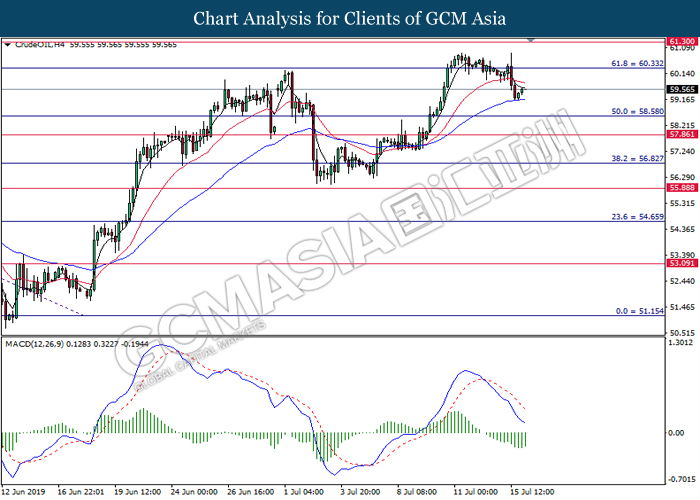Click the chart shift triangle marker at top
This screenshot has width=700, height=500.
(x=530, y=40)
